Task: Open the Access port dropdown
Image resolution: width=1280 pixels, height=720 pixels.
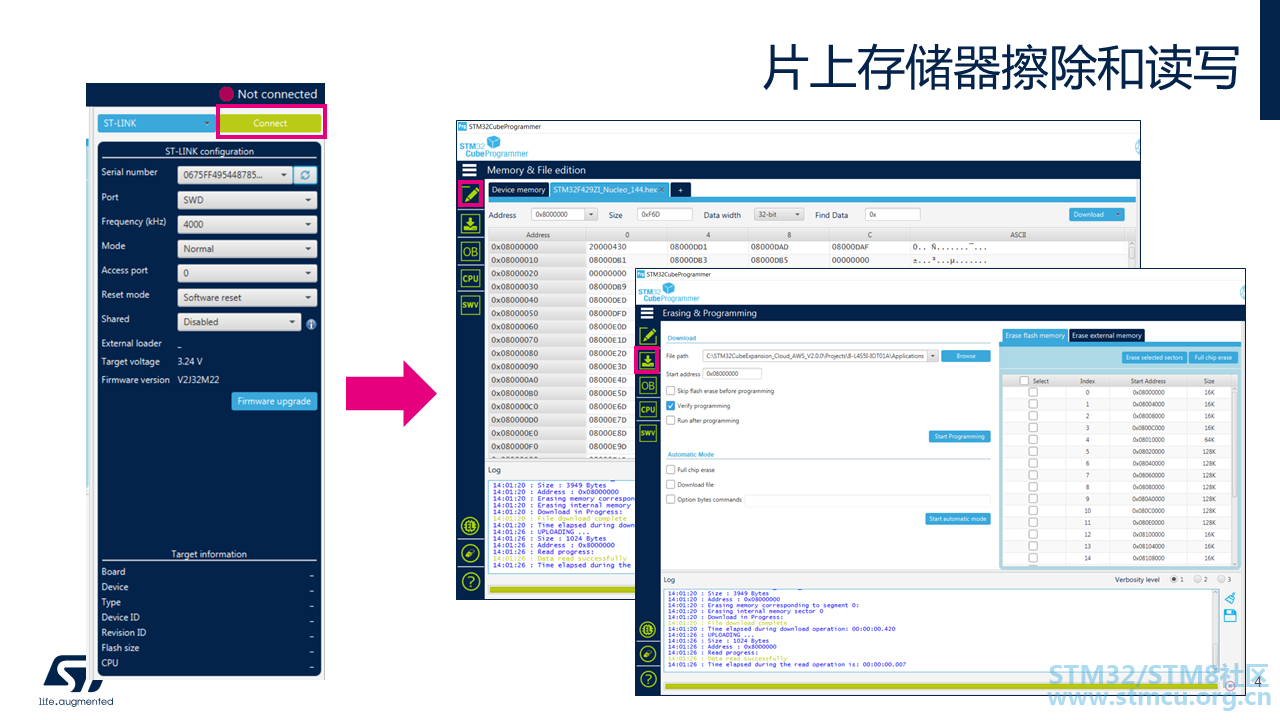Action: click(x=247, y=273)
